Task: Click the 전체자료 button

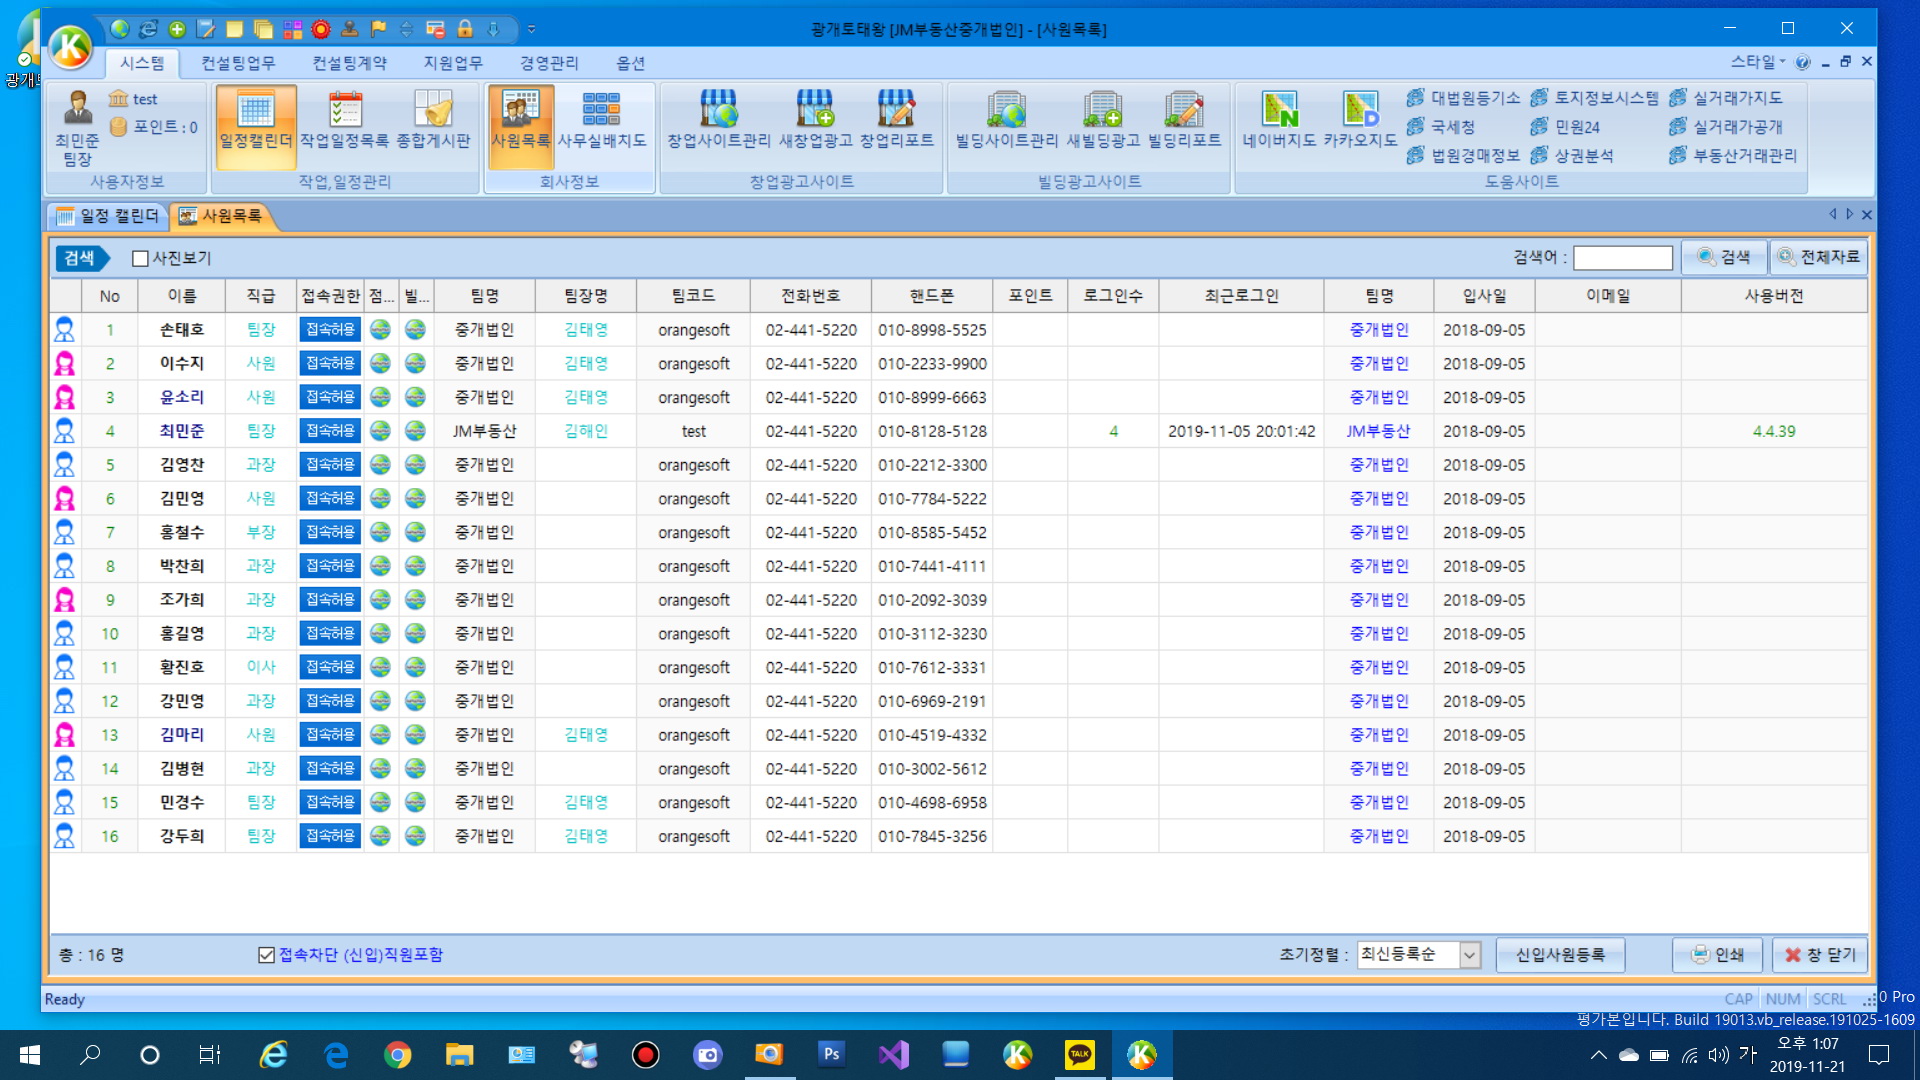Action: click(1819, 258)
